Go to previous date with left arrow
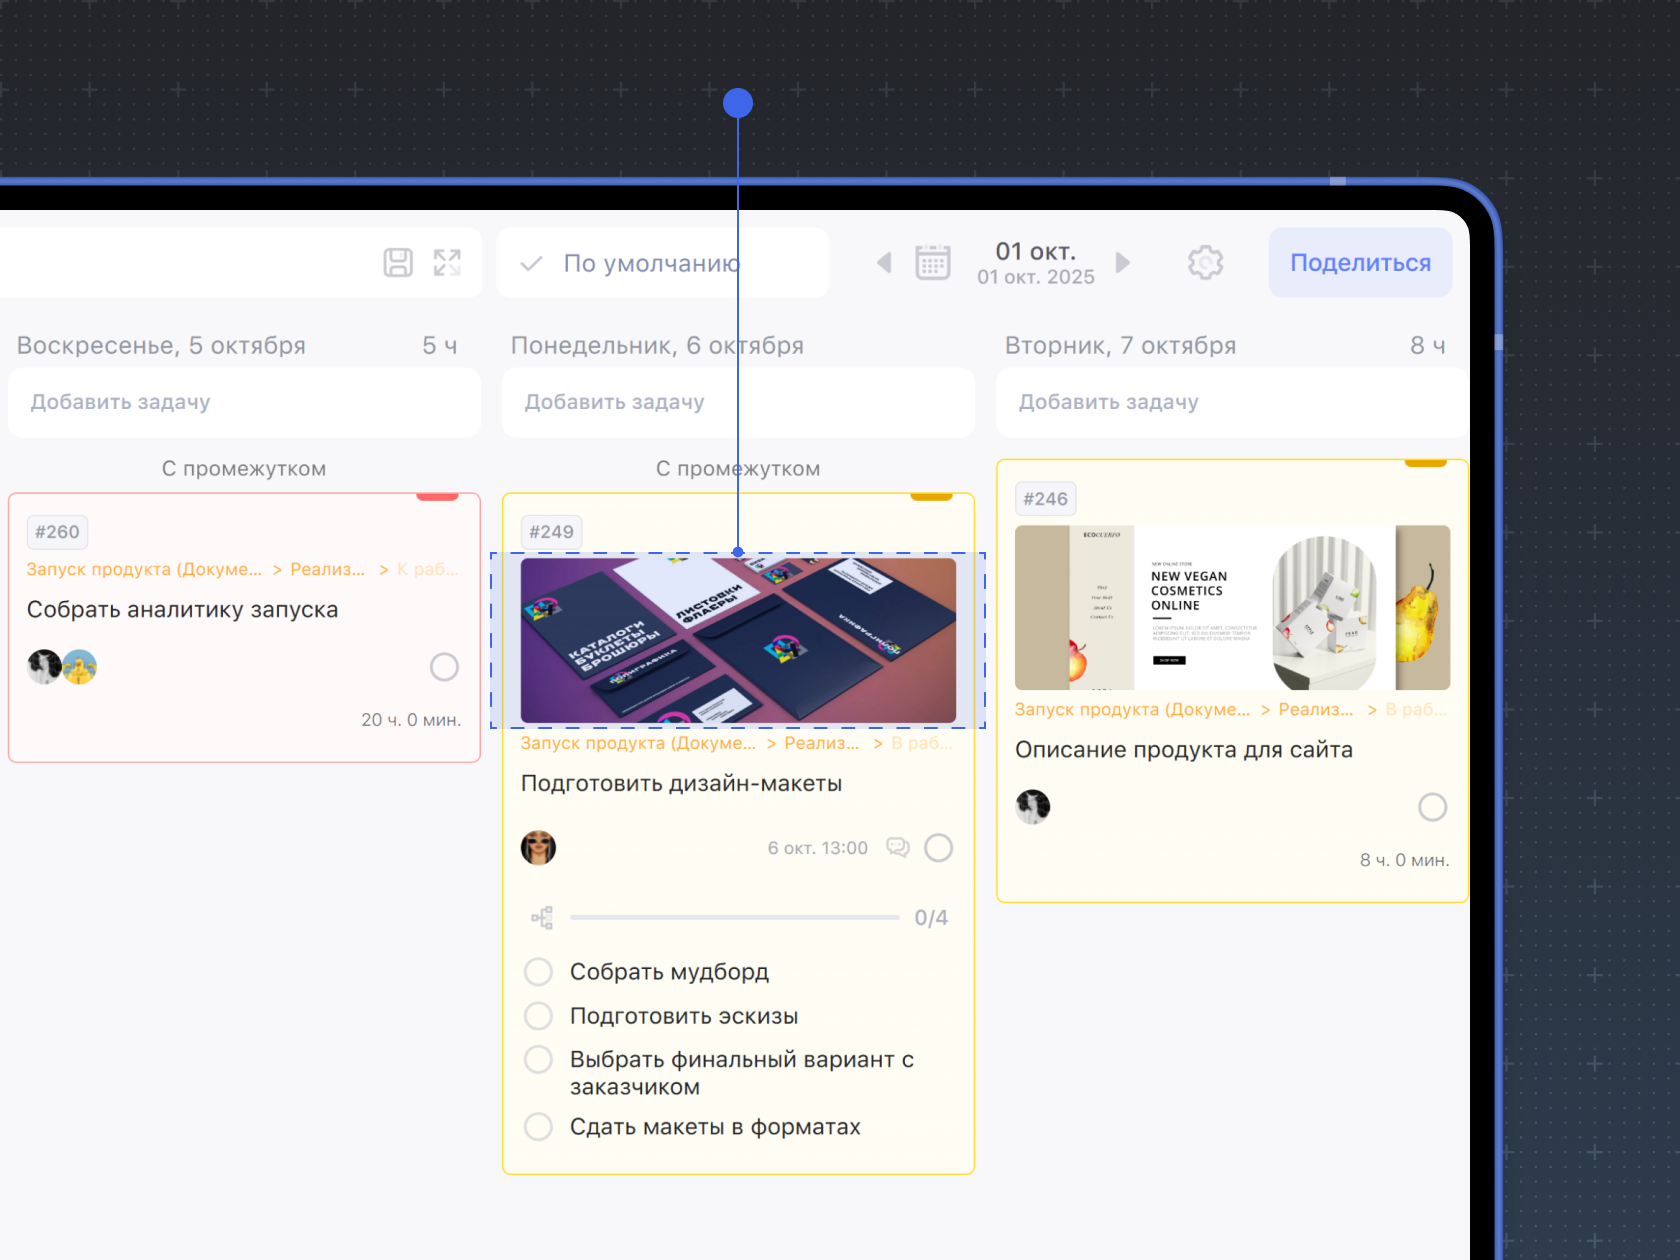This screenshot has height=1260, width=1680. point(884,263)
